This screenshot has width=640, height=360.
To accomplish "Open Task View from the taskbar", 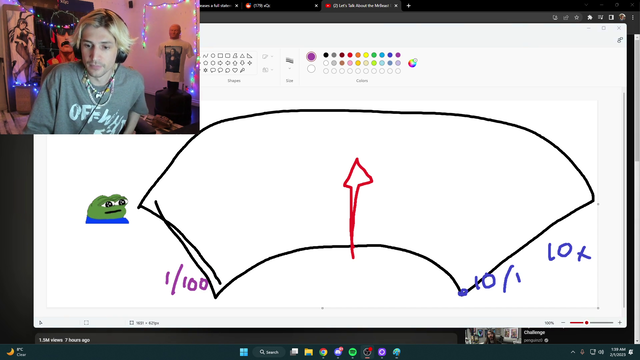I will pos(294,352).
